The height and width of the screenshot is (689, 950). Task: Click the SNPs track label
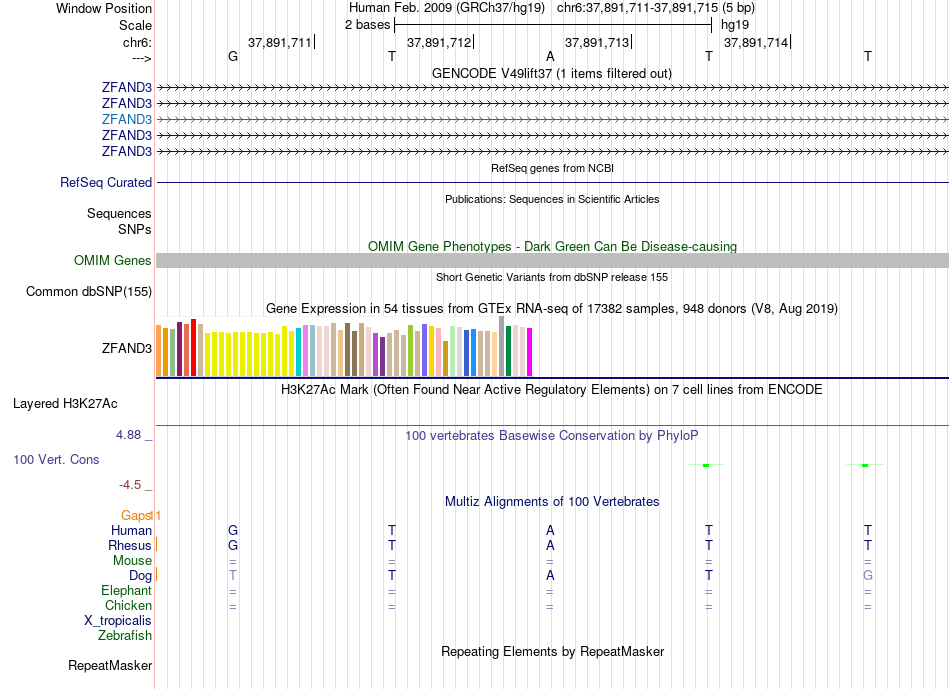point(135,229)
